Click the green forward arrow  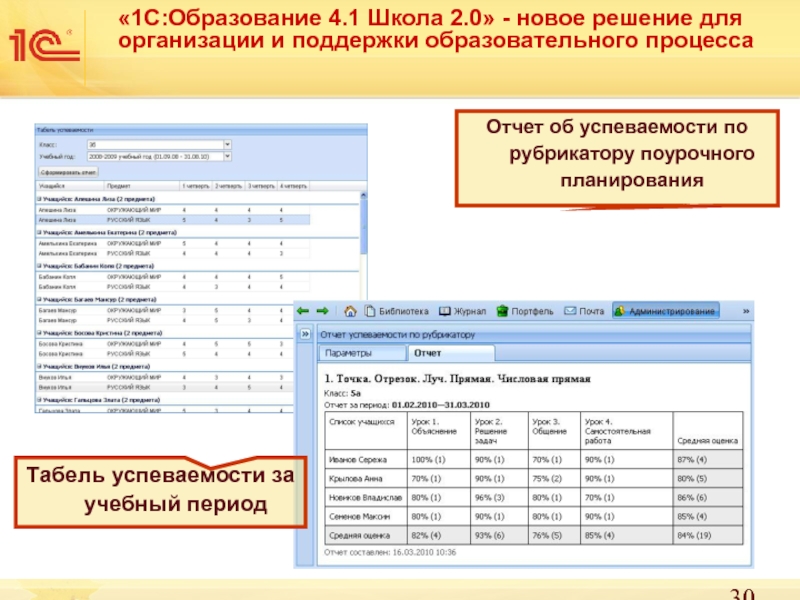322,311
